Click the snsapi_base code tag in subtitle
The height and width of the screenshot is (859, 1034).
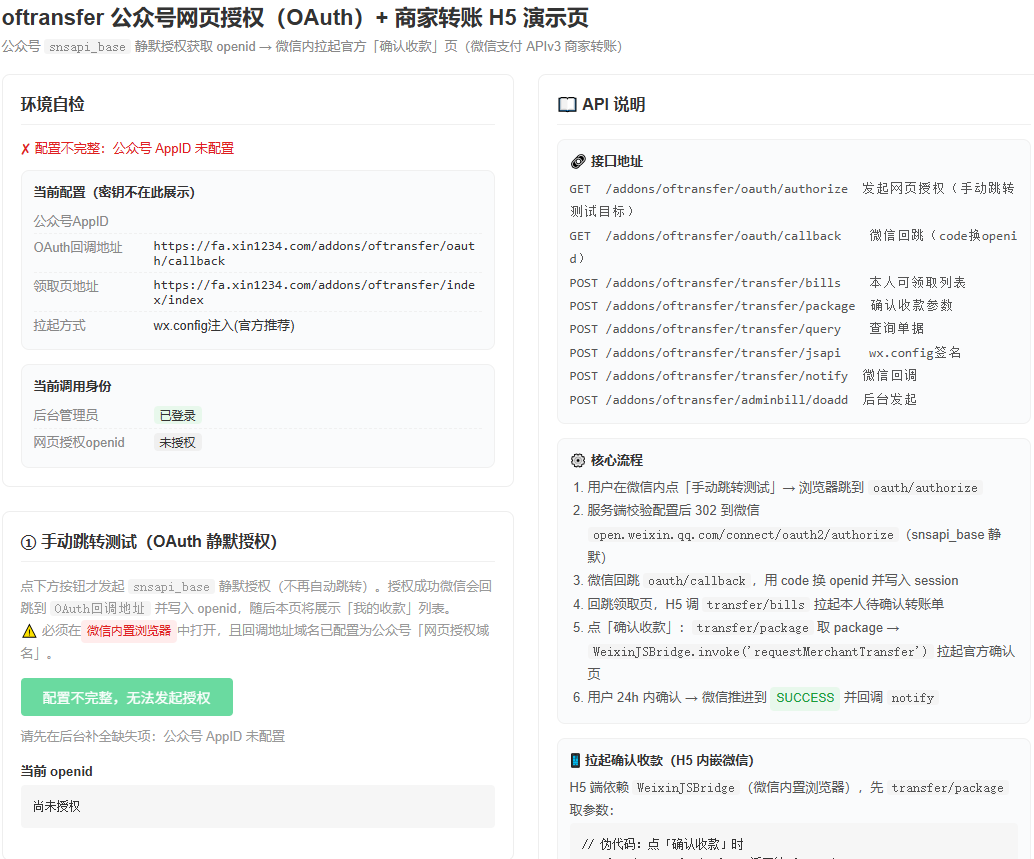point(87,47)
